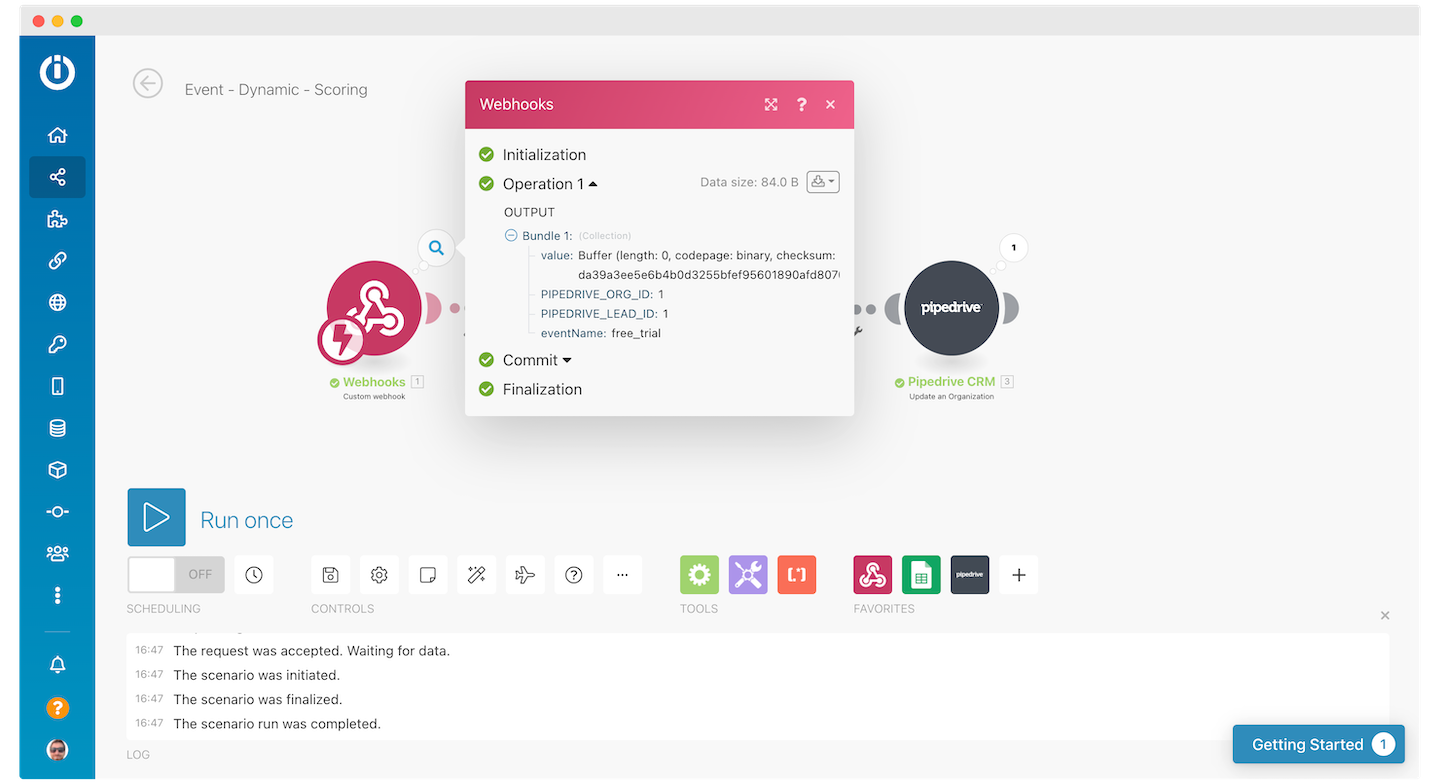Open Notifications bell icon
The width and height of the screenshot is (1440, 784).
click(57, 665)
